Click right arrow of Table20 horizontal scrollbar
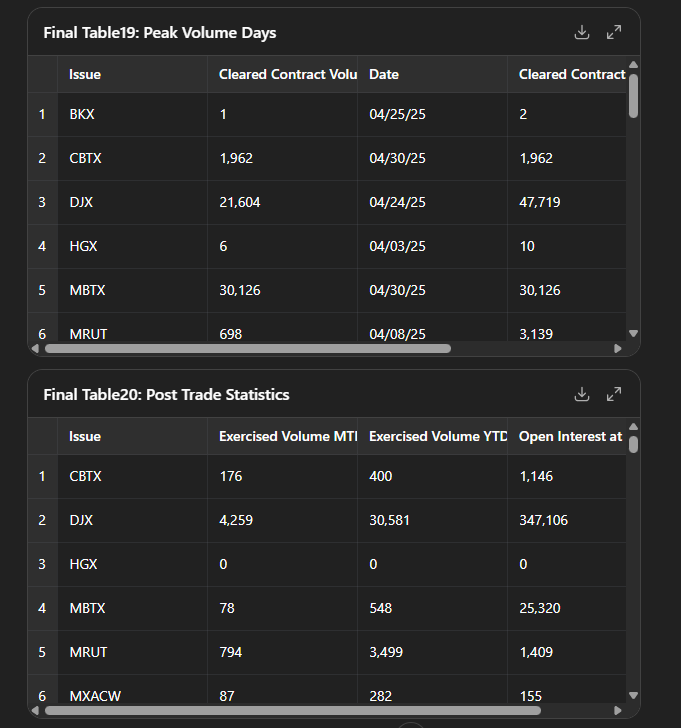The height and width of the screenshot is (728, 681). [617, 710]
